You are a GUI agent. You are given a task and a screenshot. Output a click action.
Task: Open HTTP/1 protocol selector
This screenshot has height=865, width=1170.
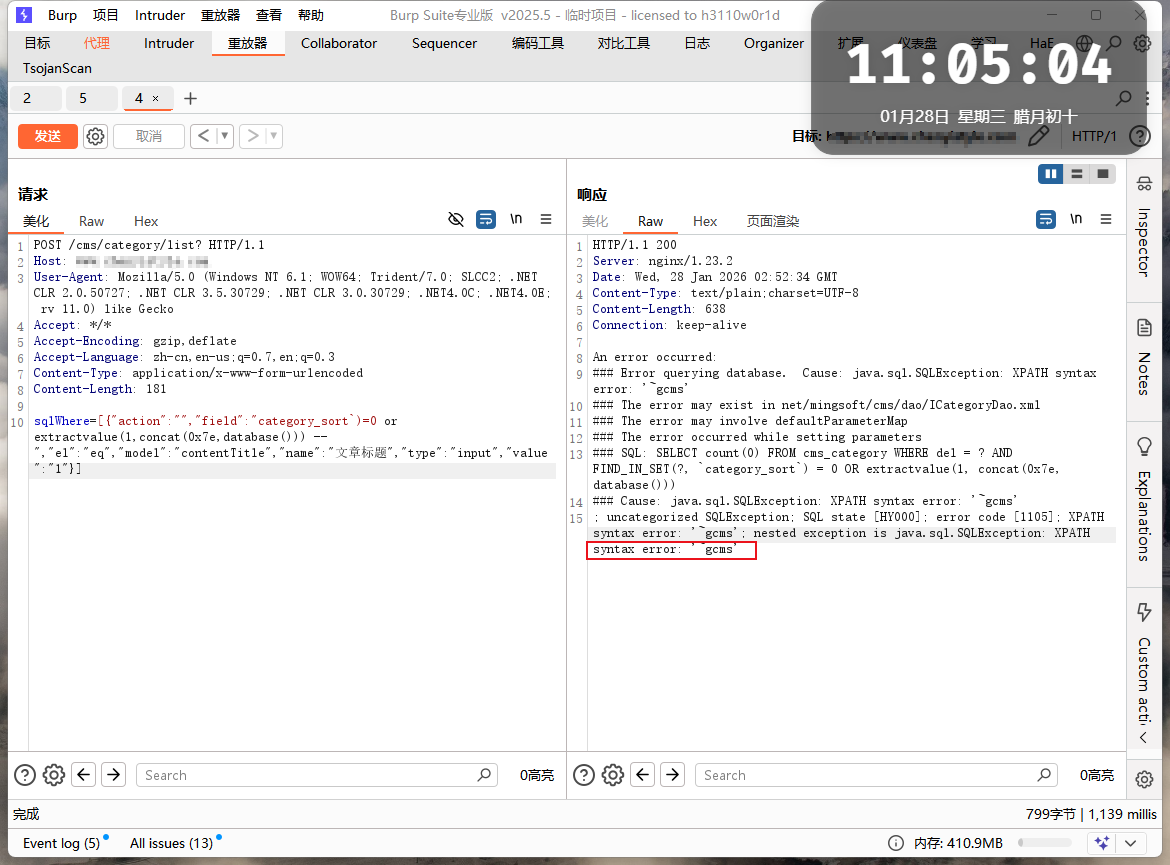coord(1093,136)
